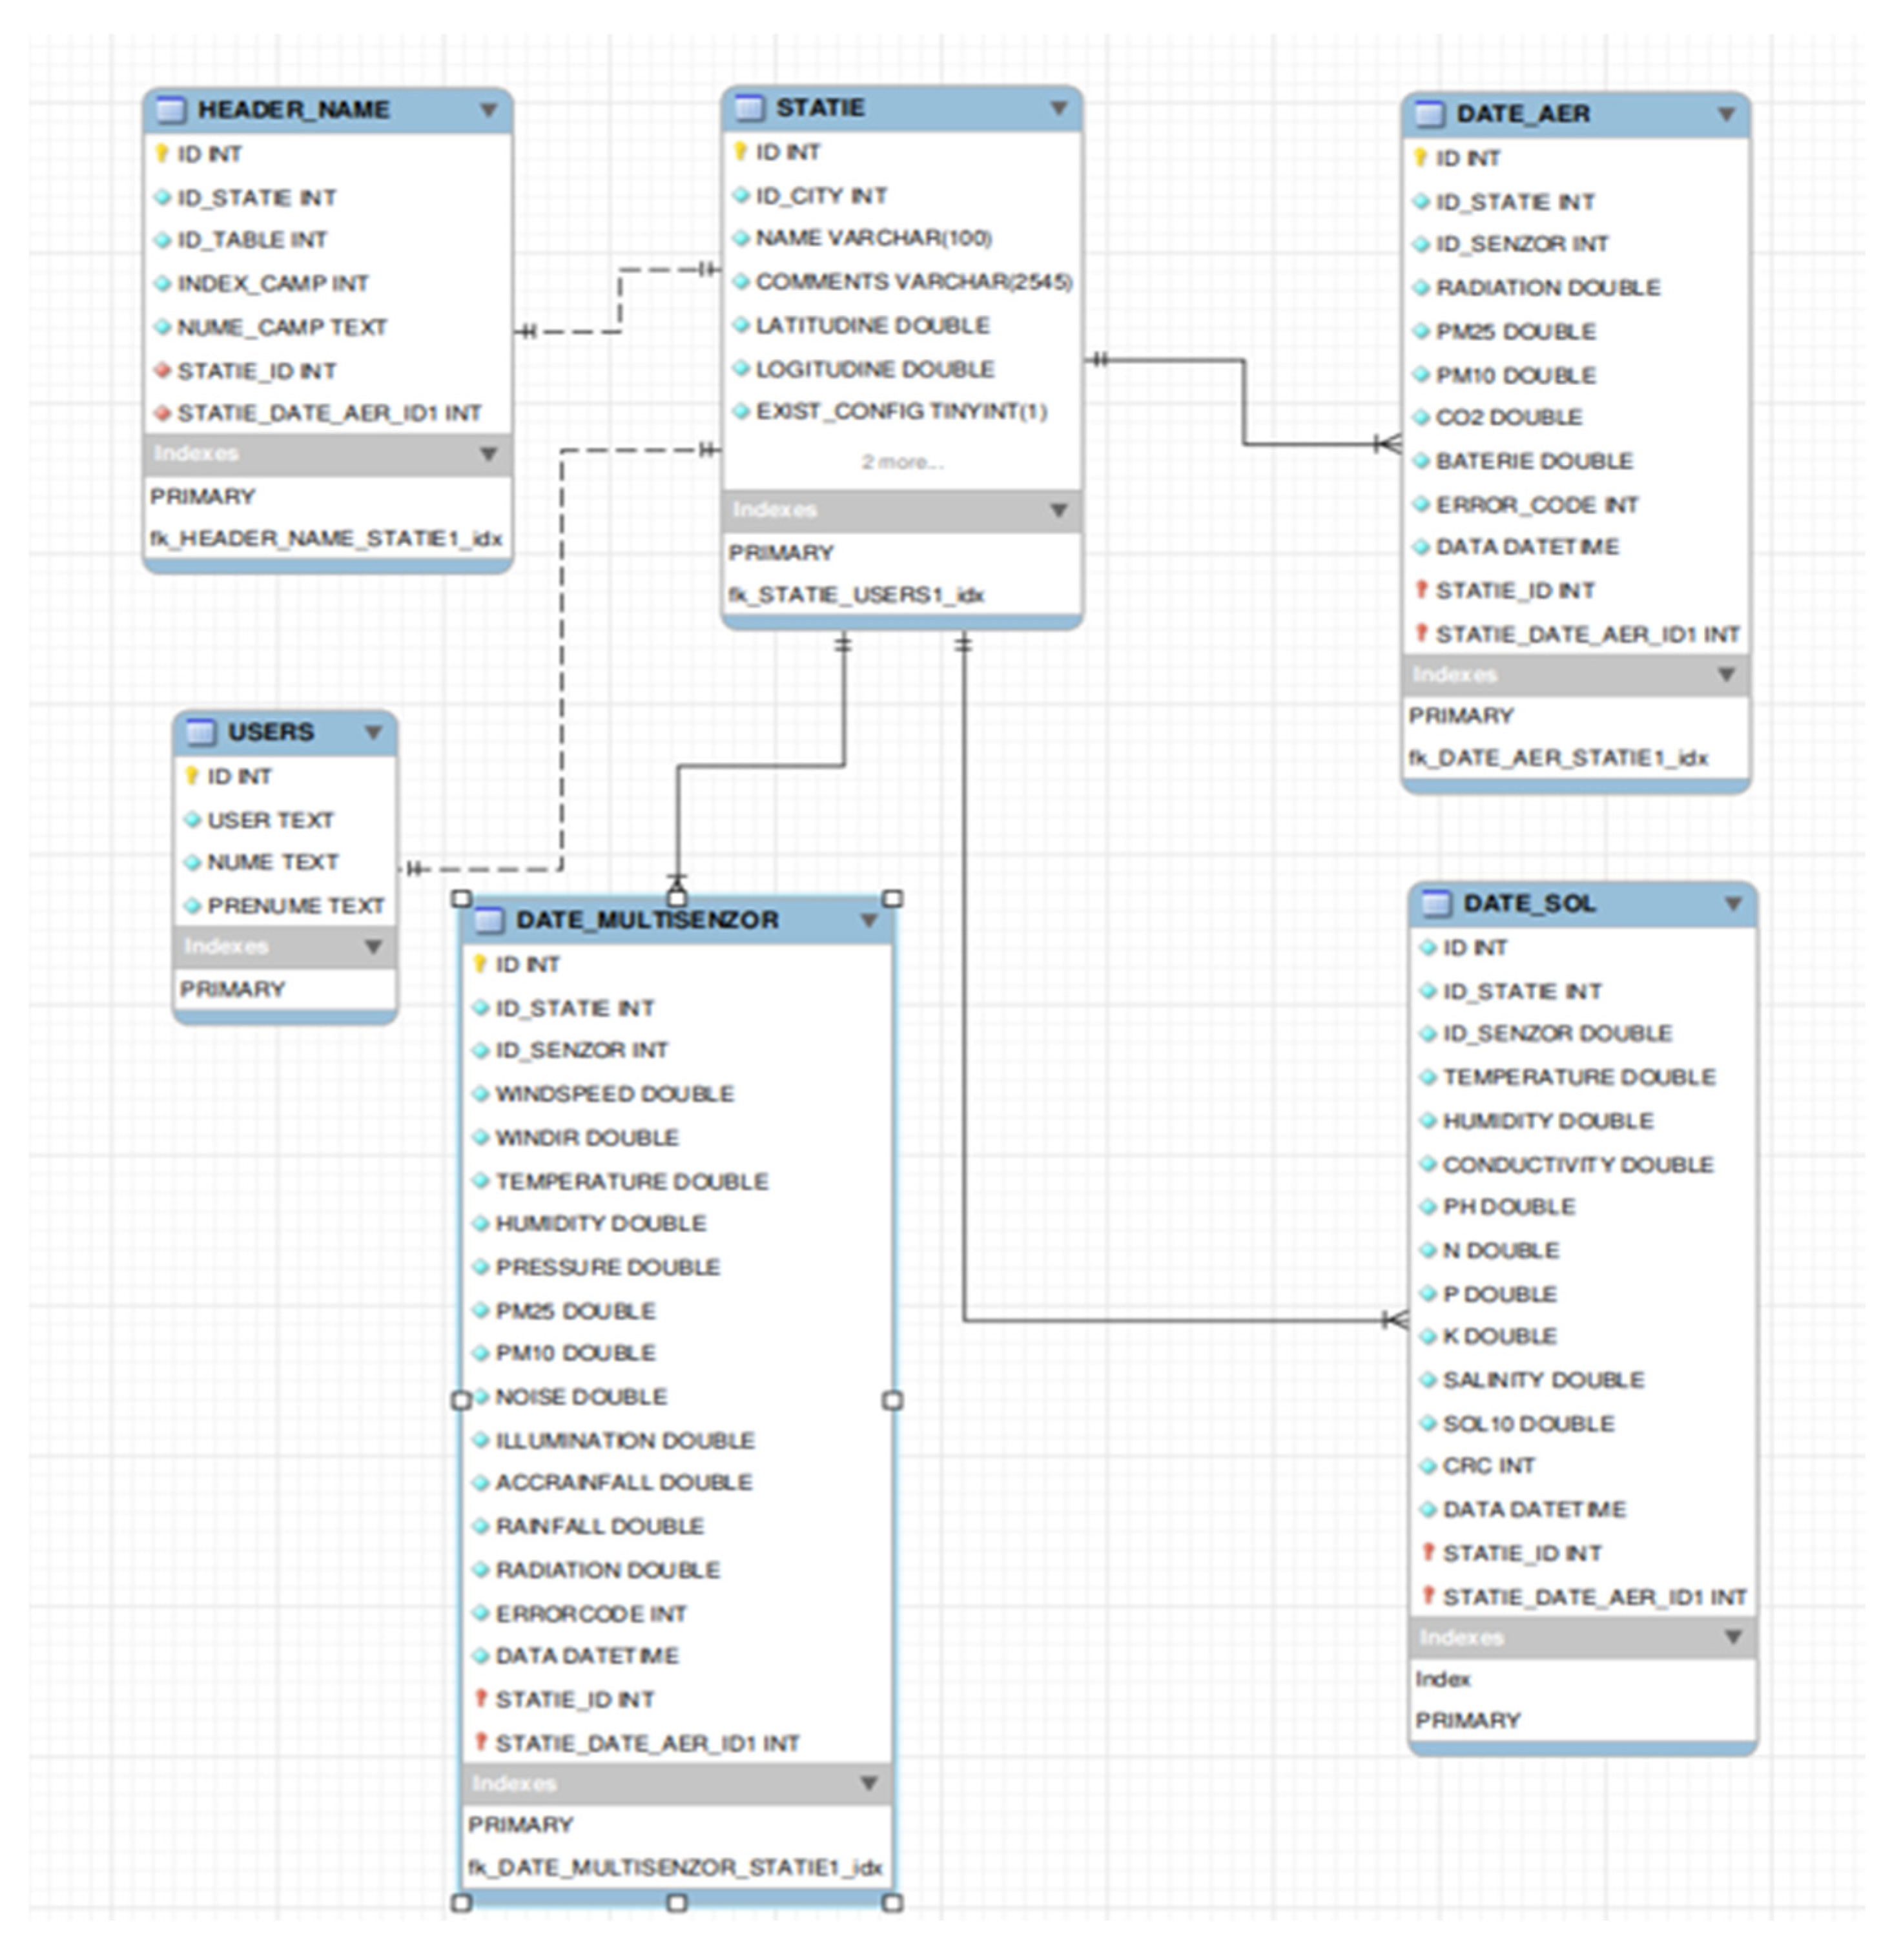Click the STATIE table icon in header

point(748,107)
